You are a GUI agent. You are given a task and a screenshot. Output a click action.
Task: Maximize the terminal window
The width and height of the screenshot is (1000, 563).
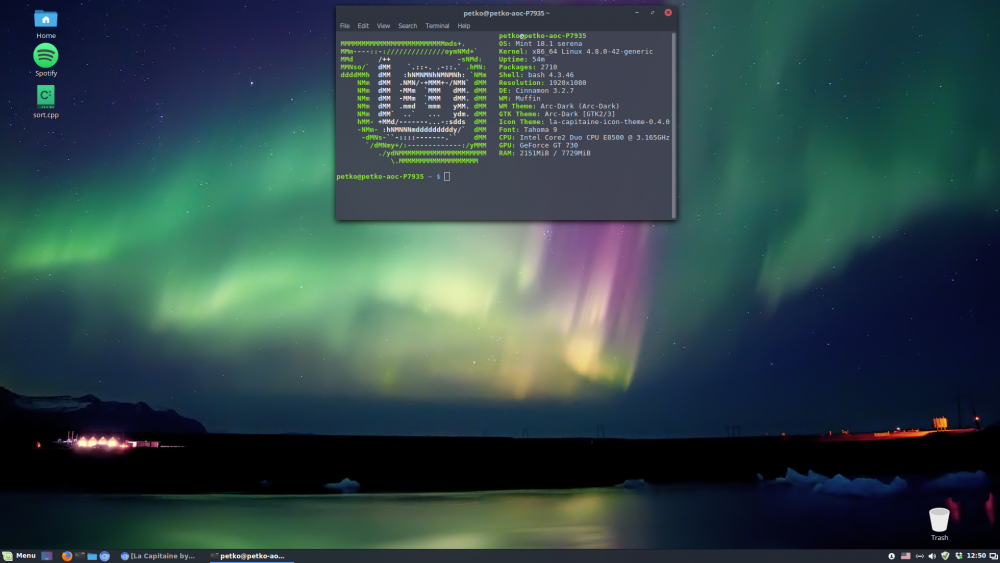652,13
